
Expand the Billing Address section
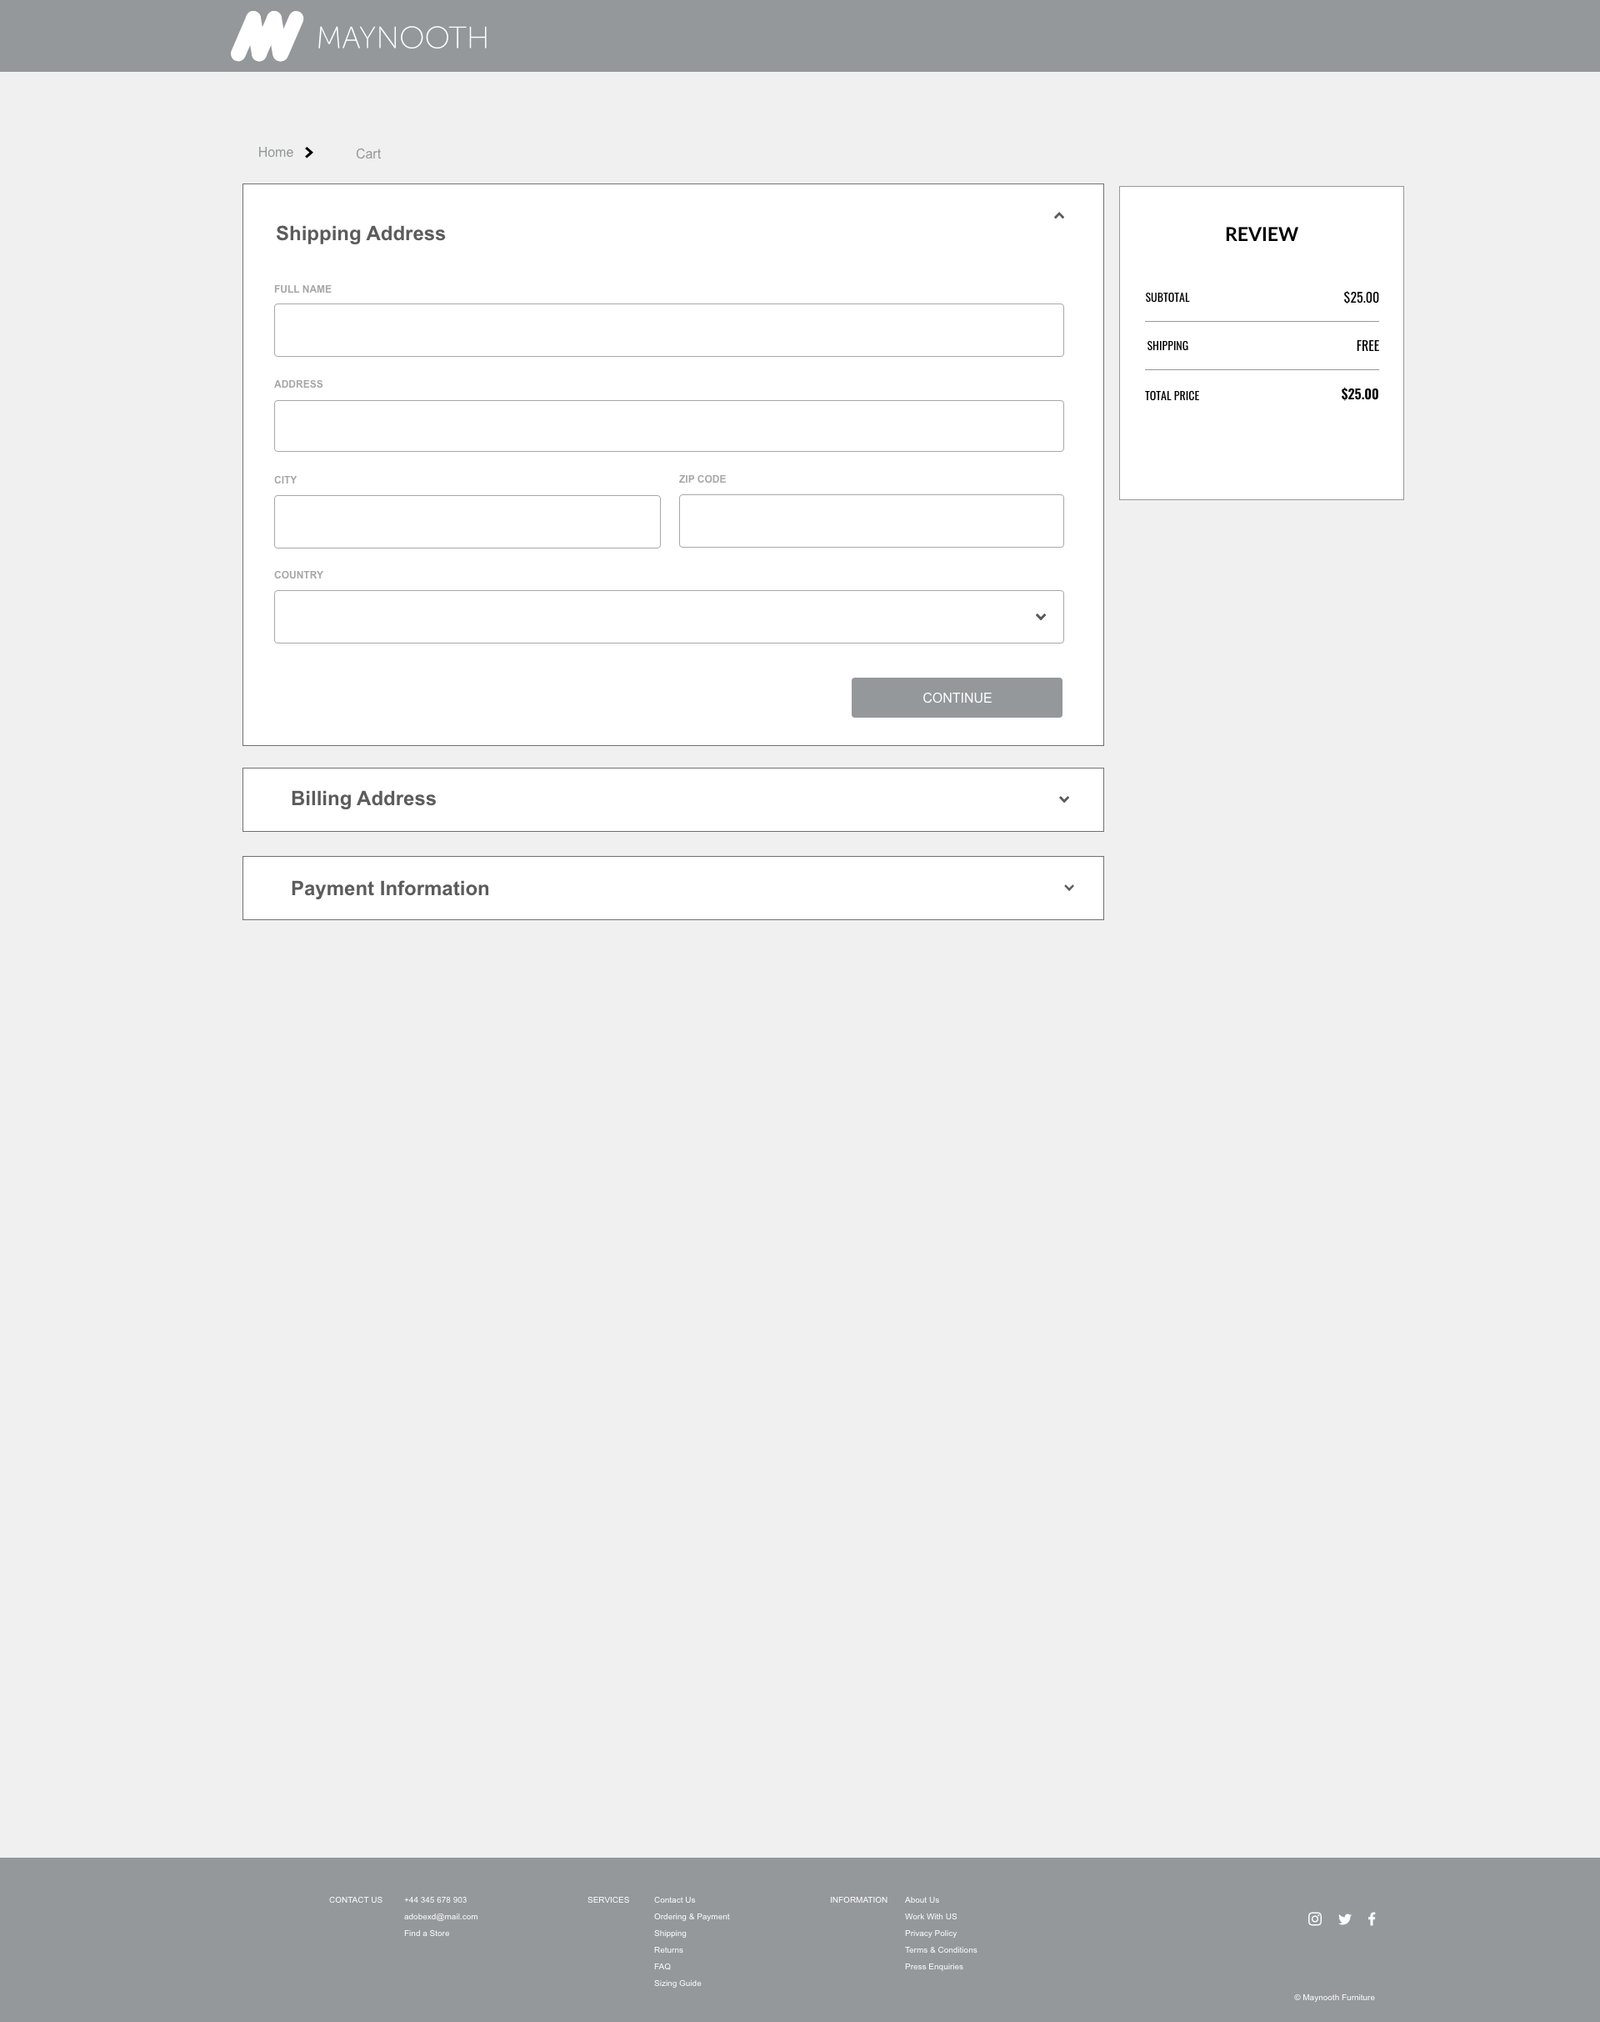click(x=1064, y=799)
